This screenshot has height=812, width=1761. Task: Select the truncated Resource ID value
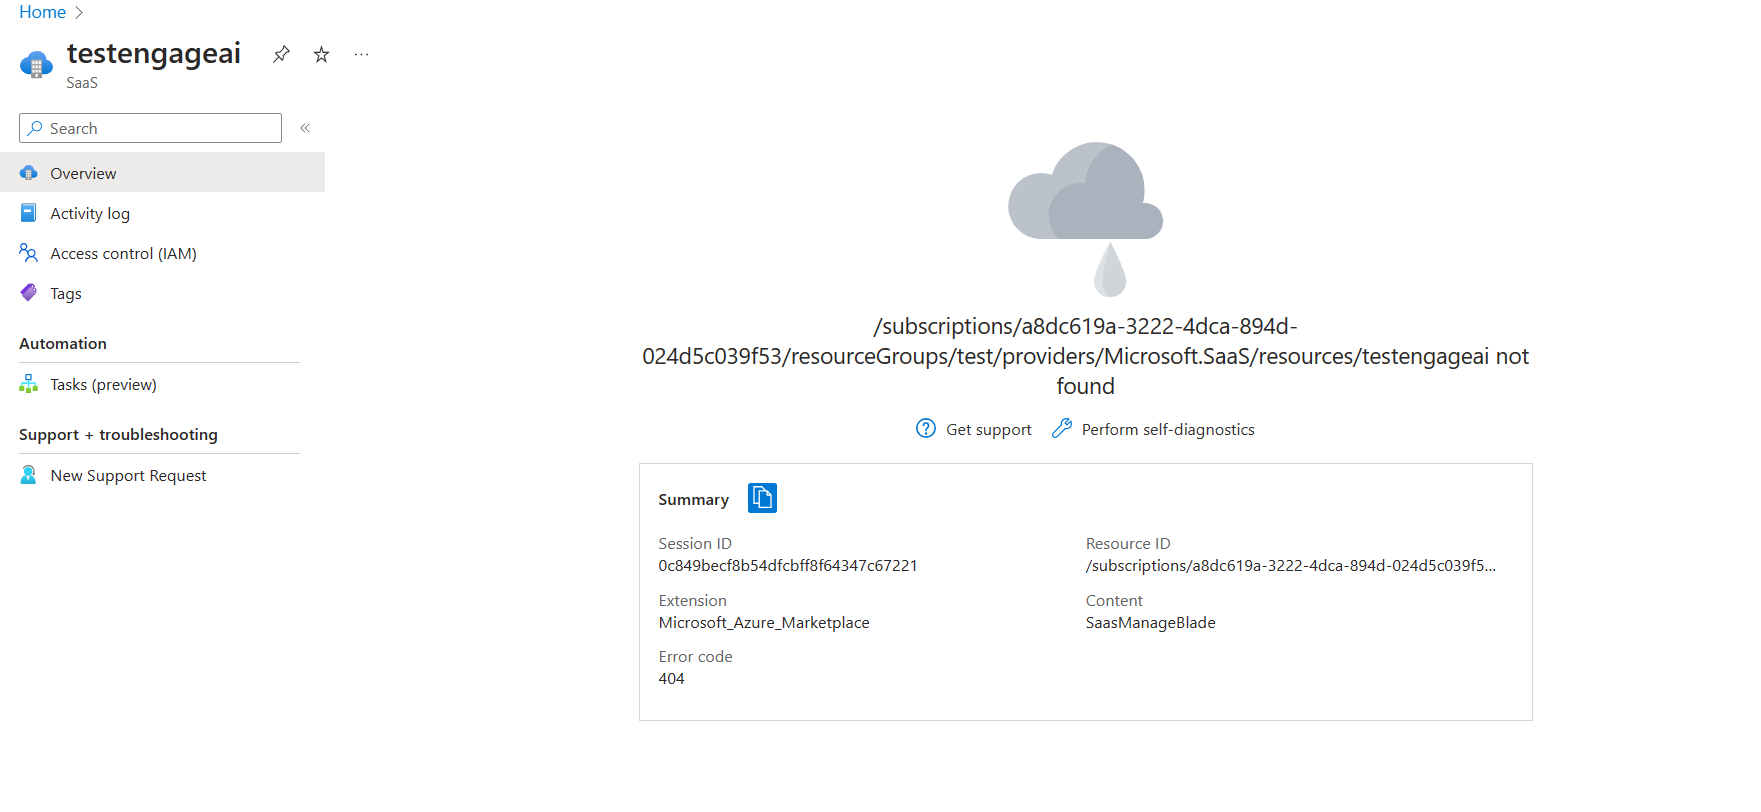pos(1291,566)
